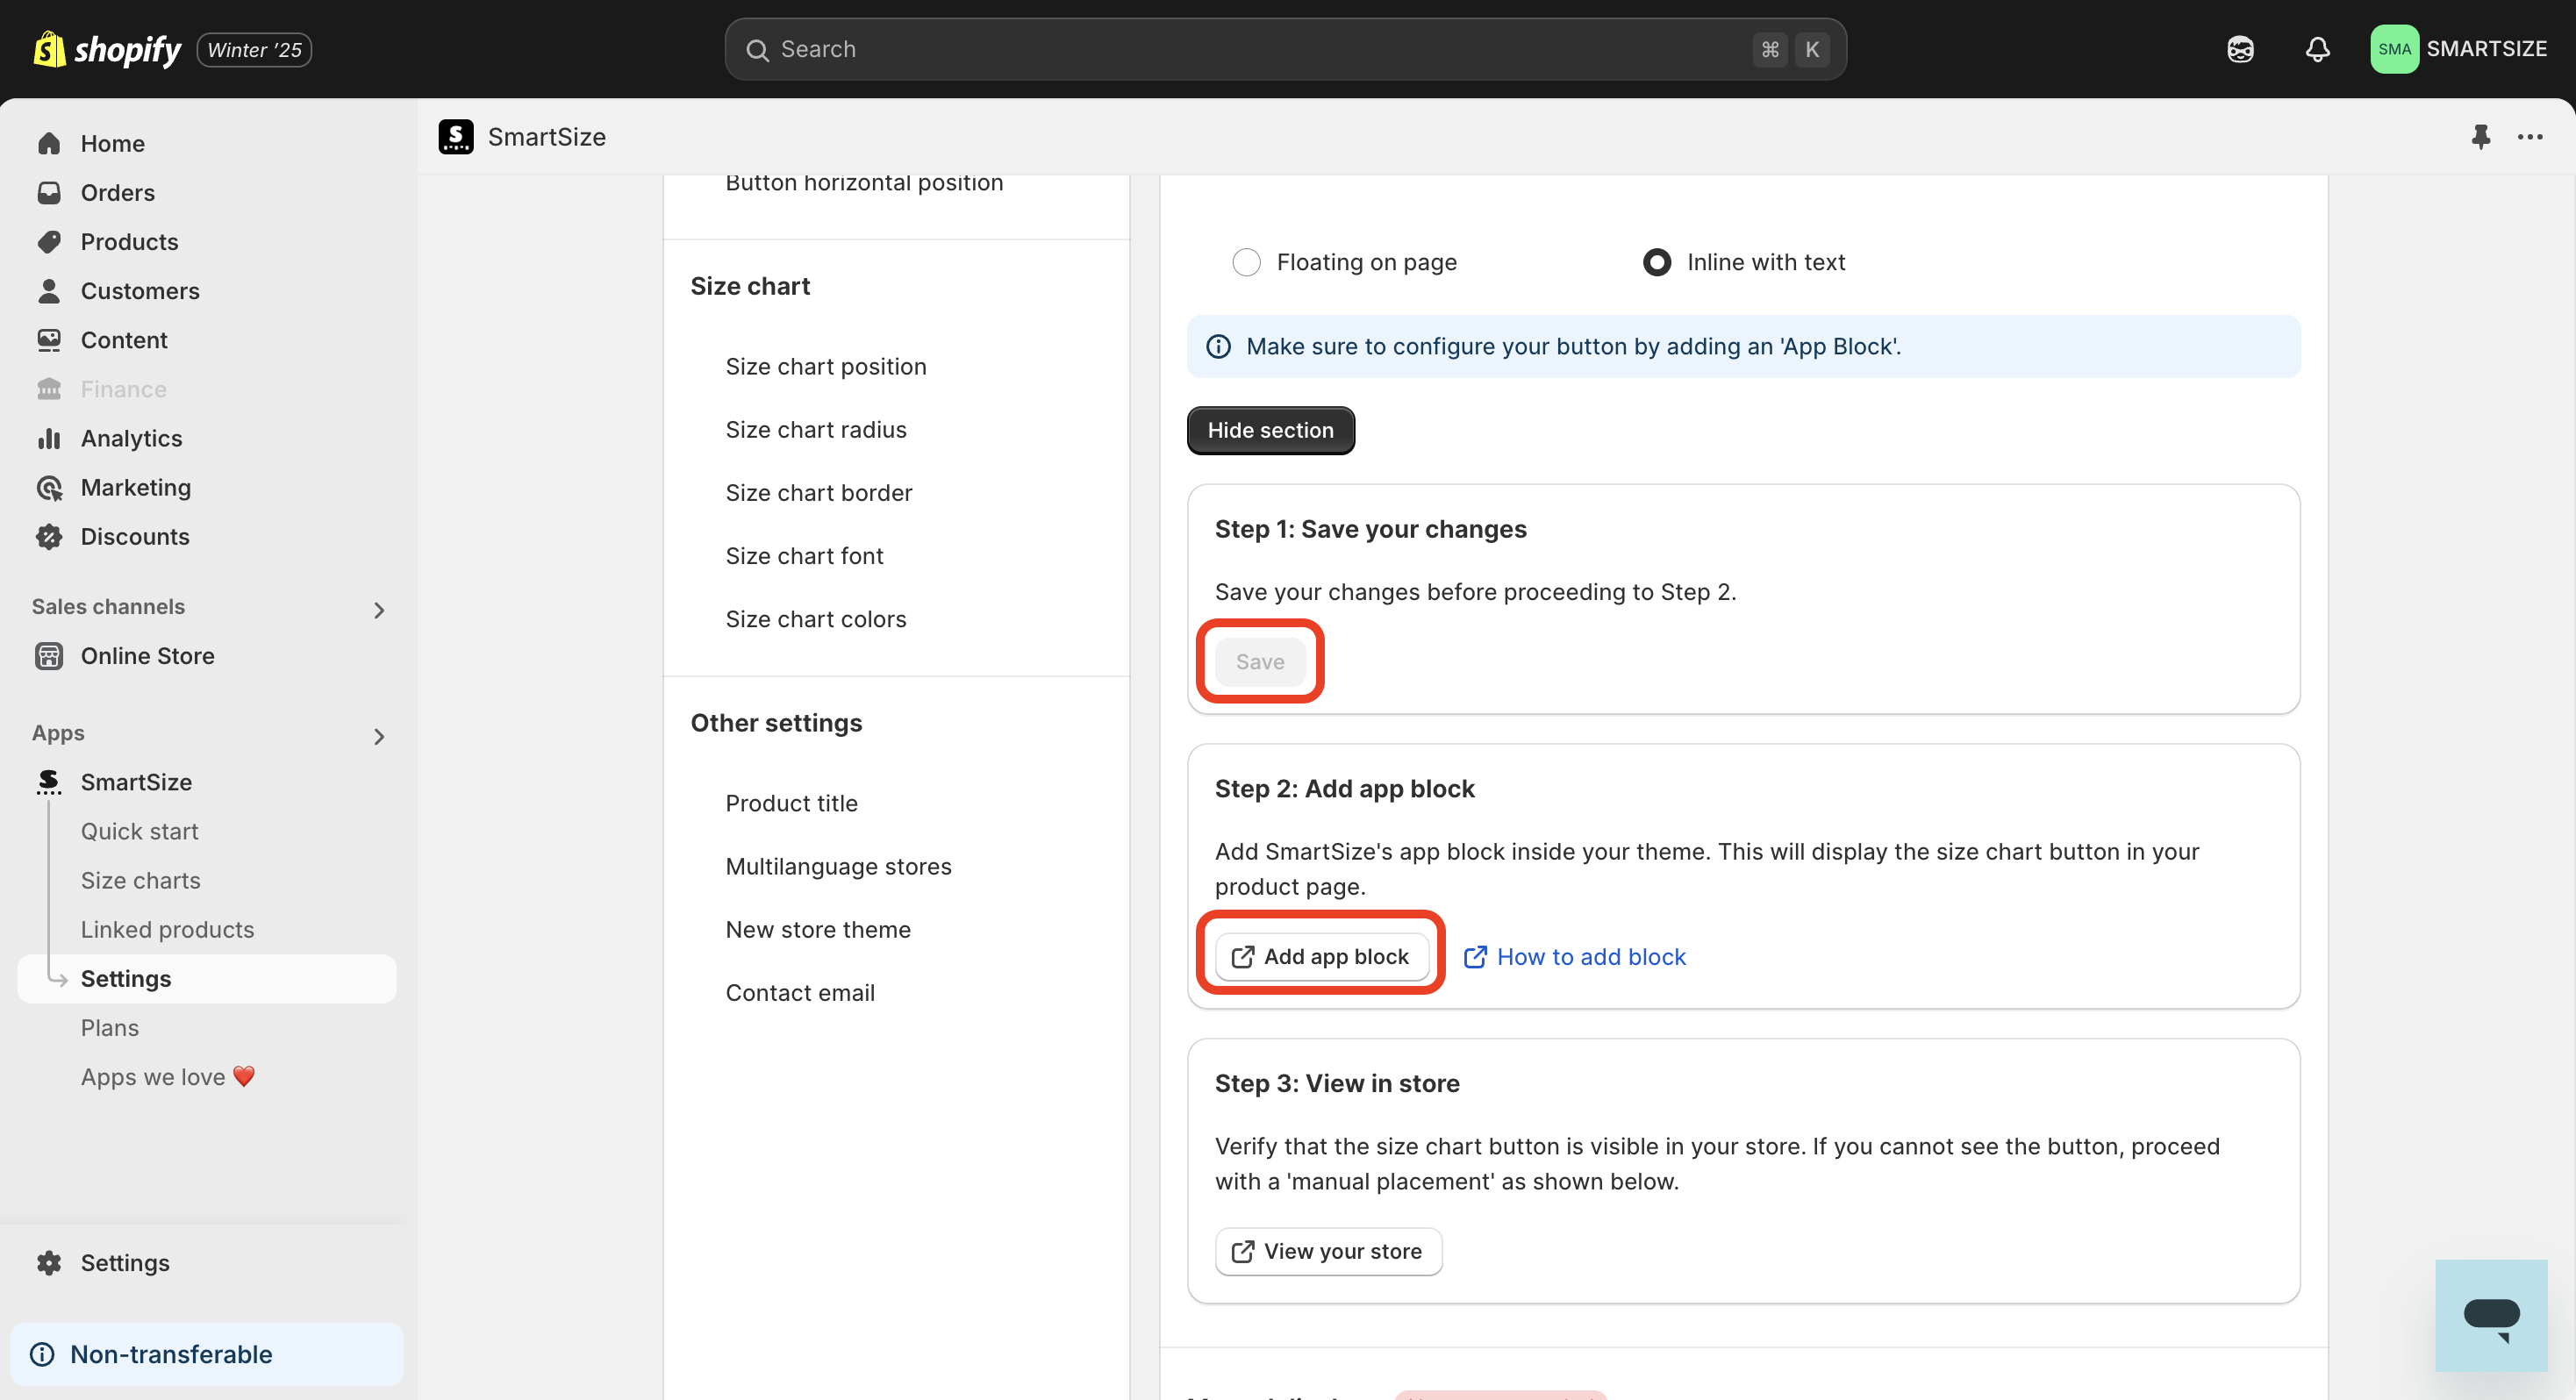Click the Customers person icon
This screenshot has height=1400, width=2576.
pyautogui.click(x=49, y=291)
